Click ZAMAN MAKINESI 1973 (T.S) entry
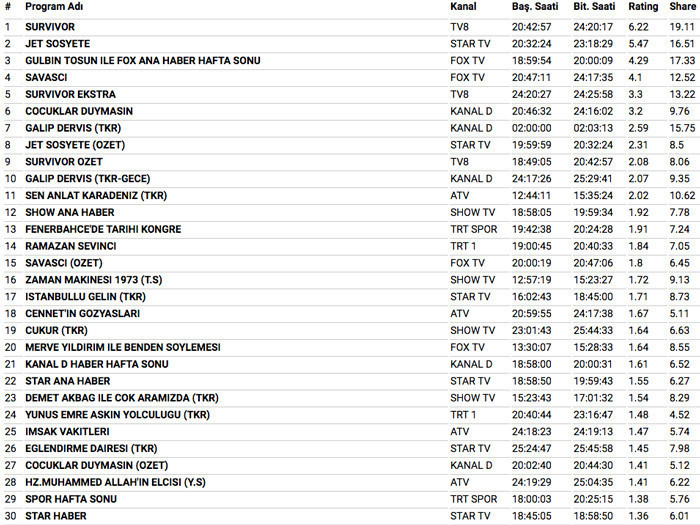Screen dimensions: 700x525 [91, 280]
